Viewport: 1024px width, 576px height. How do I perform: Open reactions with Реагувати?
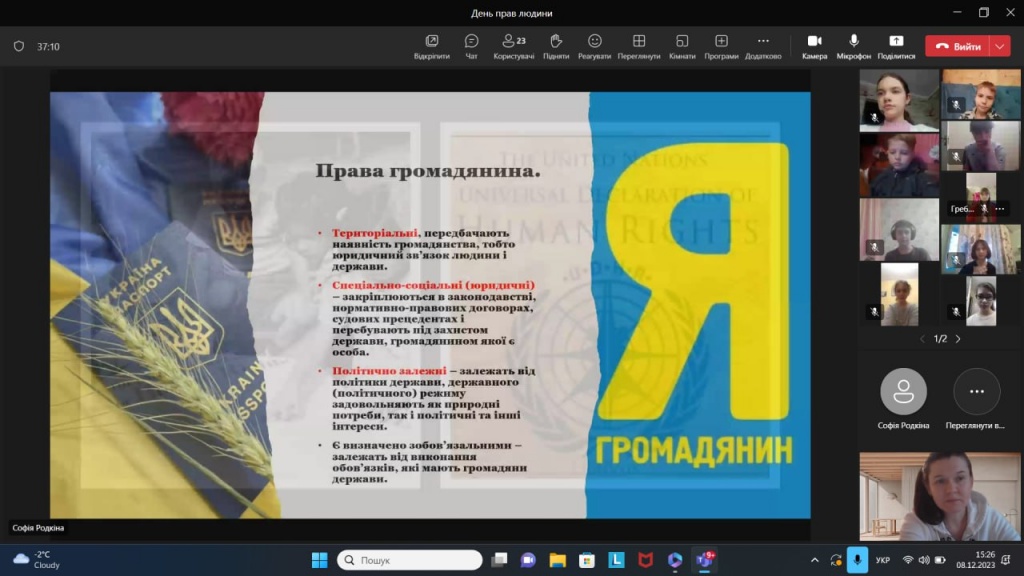click(594, 46)
